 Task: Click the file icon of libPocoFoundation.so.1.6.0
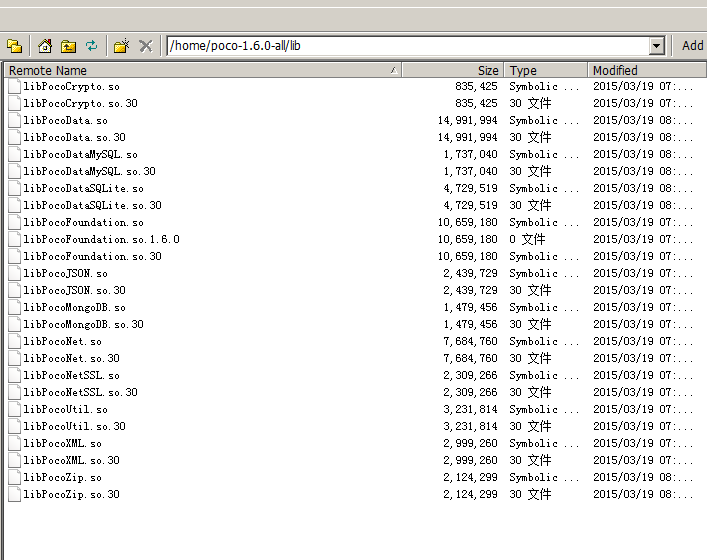(14, 239)
